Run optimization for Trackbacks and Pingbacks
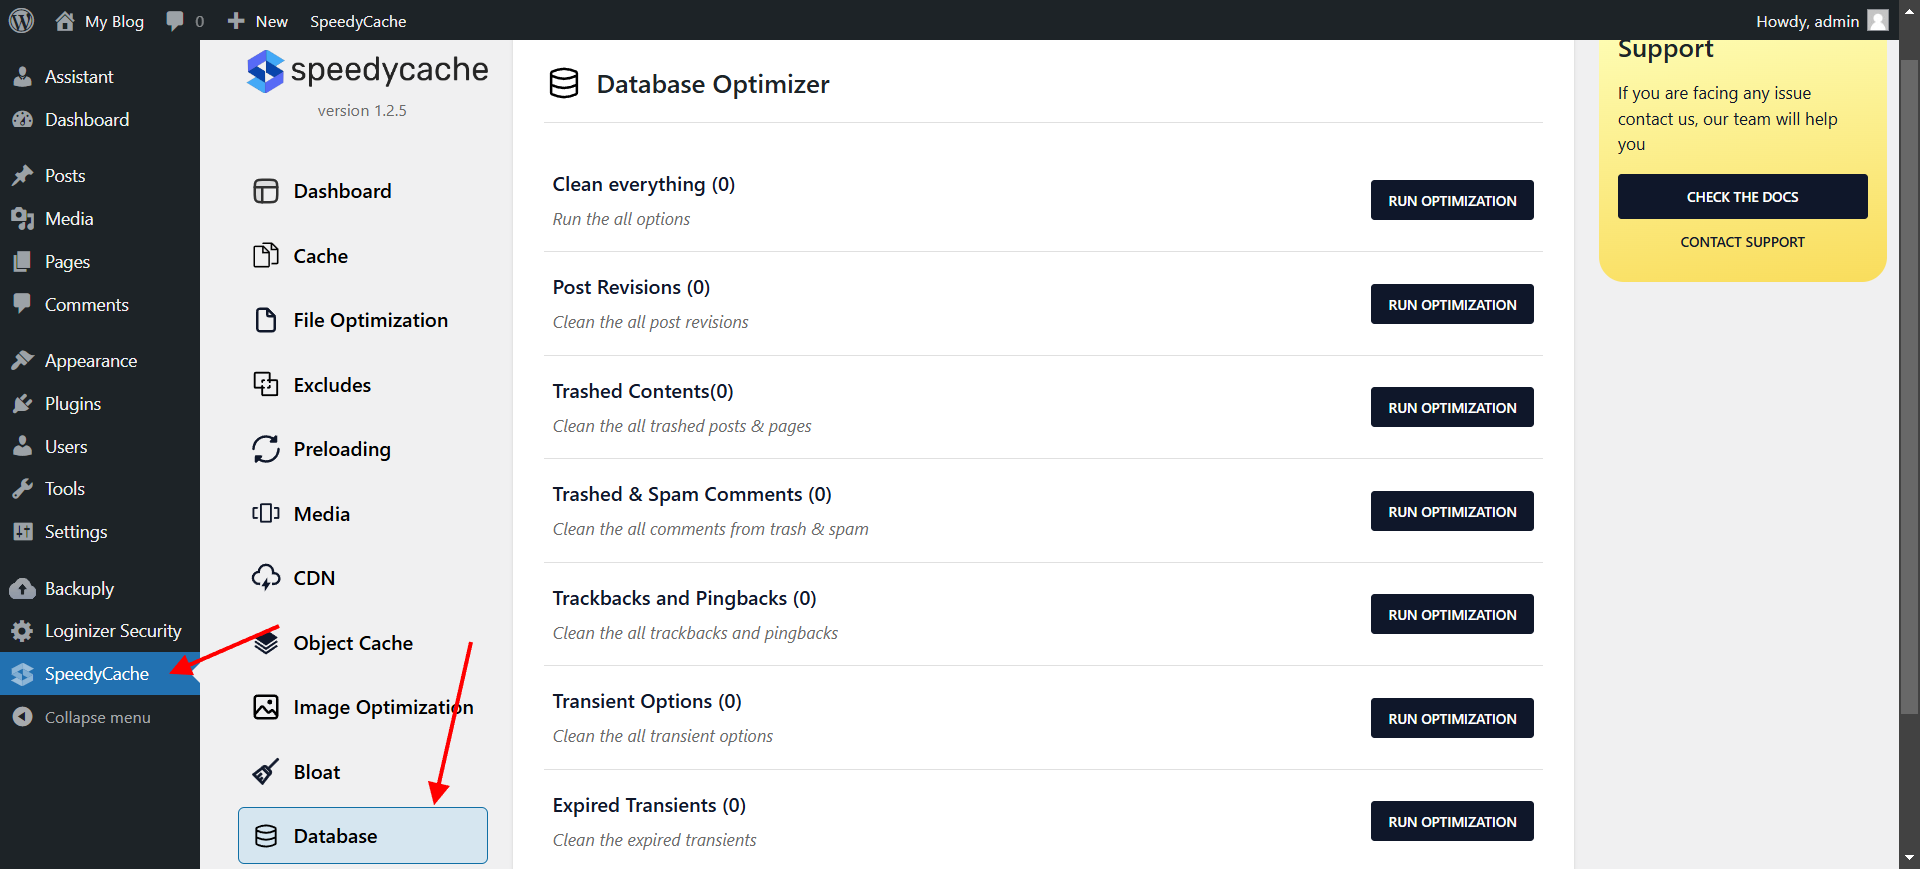Viewport: 1920px width, 869px height. pyautogui.click(x=1452, y=614)
